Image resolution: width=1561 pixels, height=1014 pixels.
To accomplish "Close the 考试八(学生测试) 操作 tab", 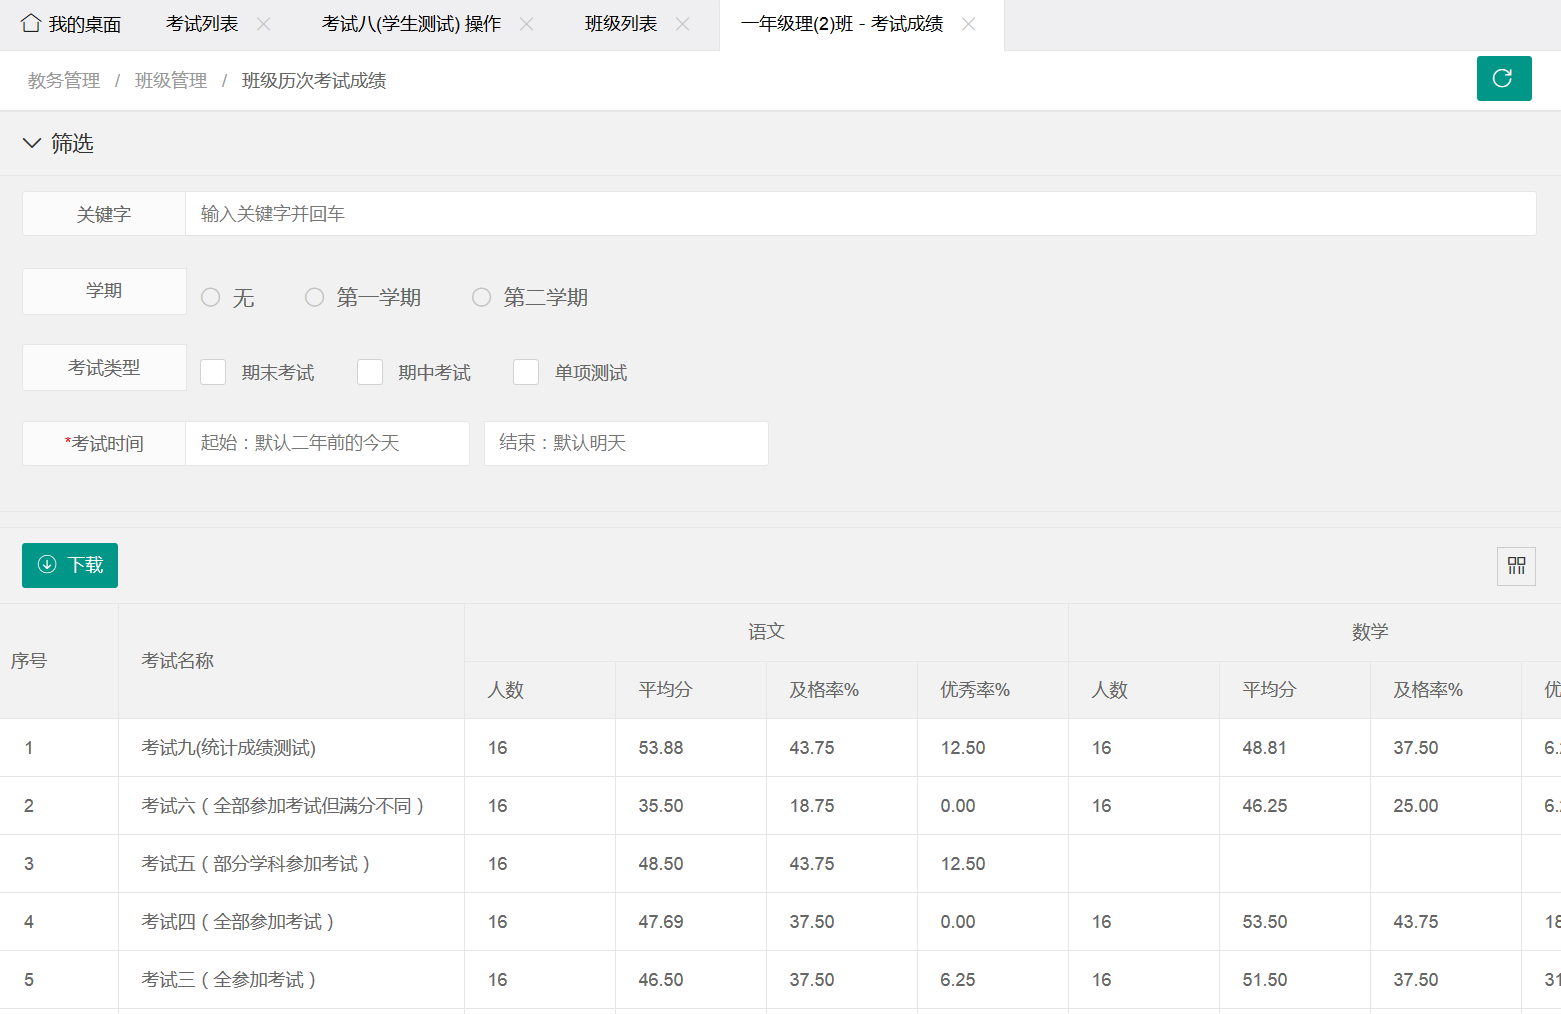I will (527, 24).
